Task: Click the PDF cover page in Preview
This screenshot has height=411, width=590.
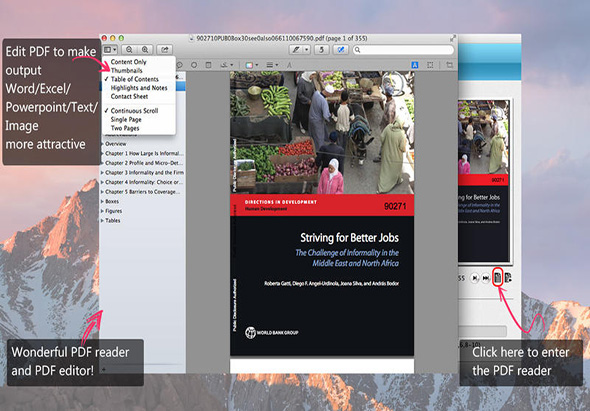Action: (x=322, y=213)
